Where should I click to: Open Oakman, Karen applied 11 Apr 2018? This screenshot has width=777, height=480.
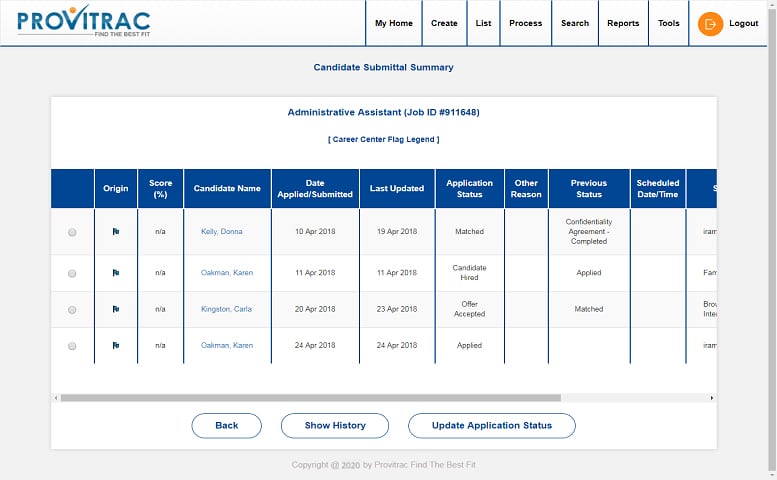[226, 272]
